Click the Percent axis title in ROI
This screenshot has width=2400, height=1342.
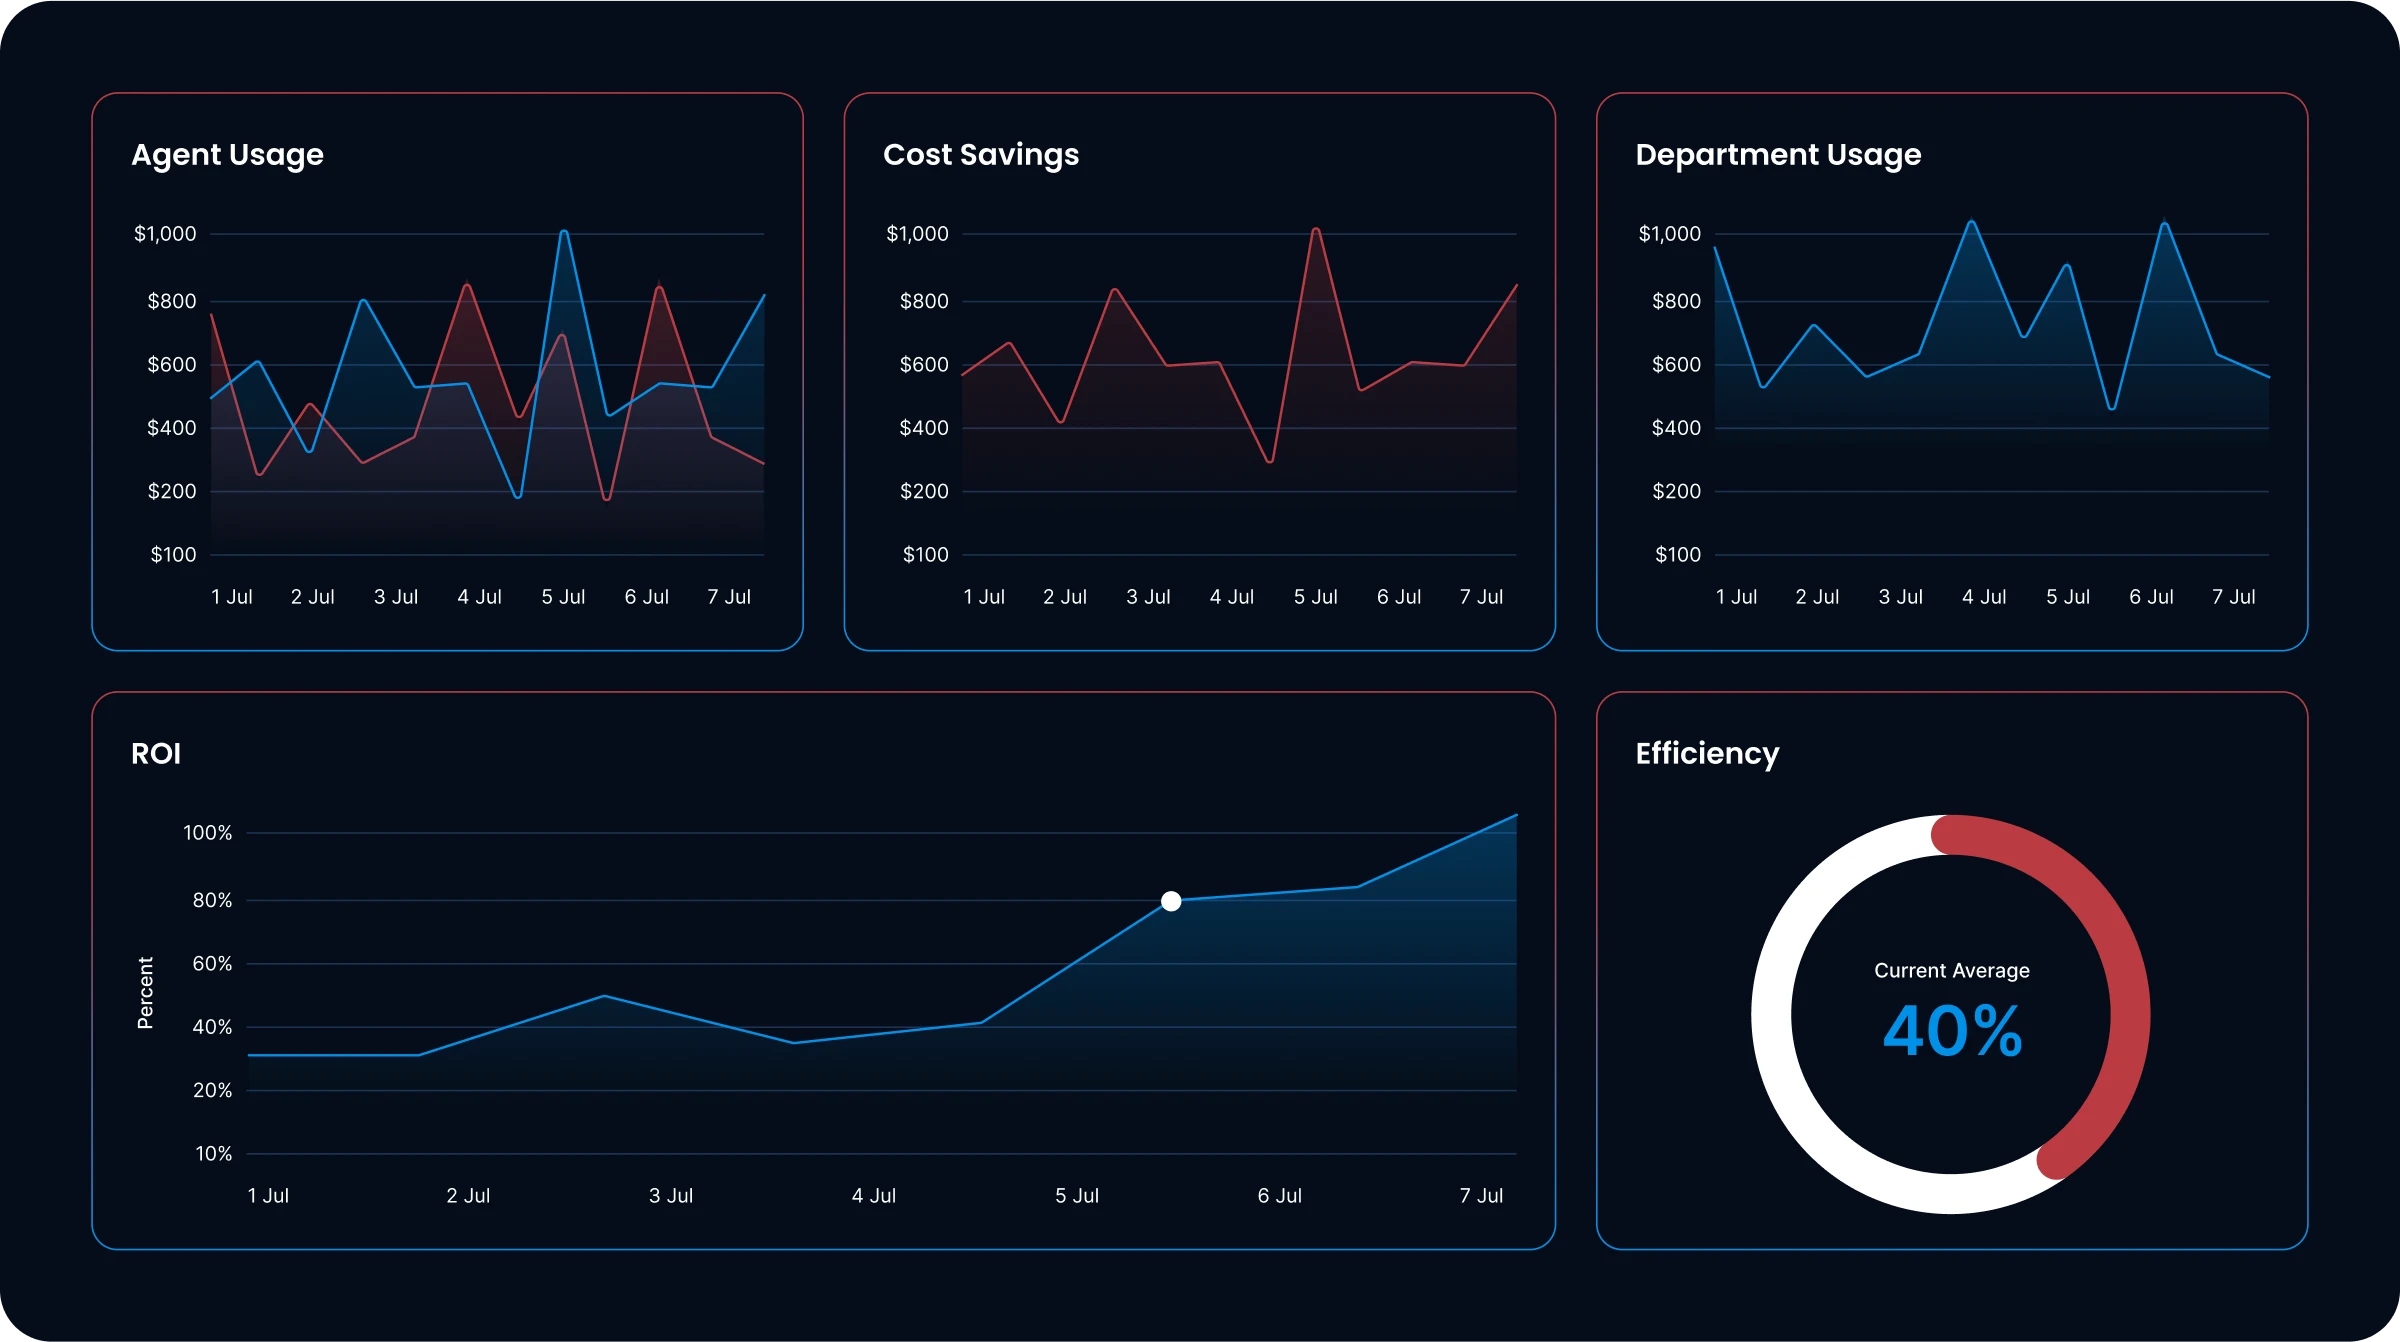145,992
